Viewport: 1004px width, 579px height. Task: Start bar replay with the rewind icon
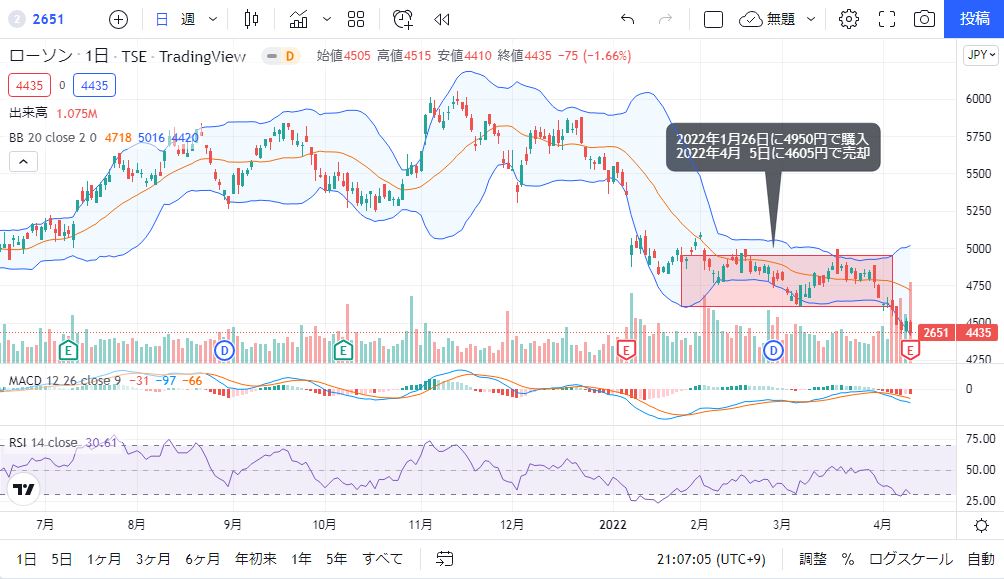442,19
